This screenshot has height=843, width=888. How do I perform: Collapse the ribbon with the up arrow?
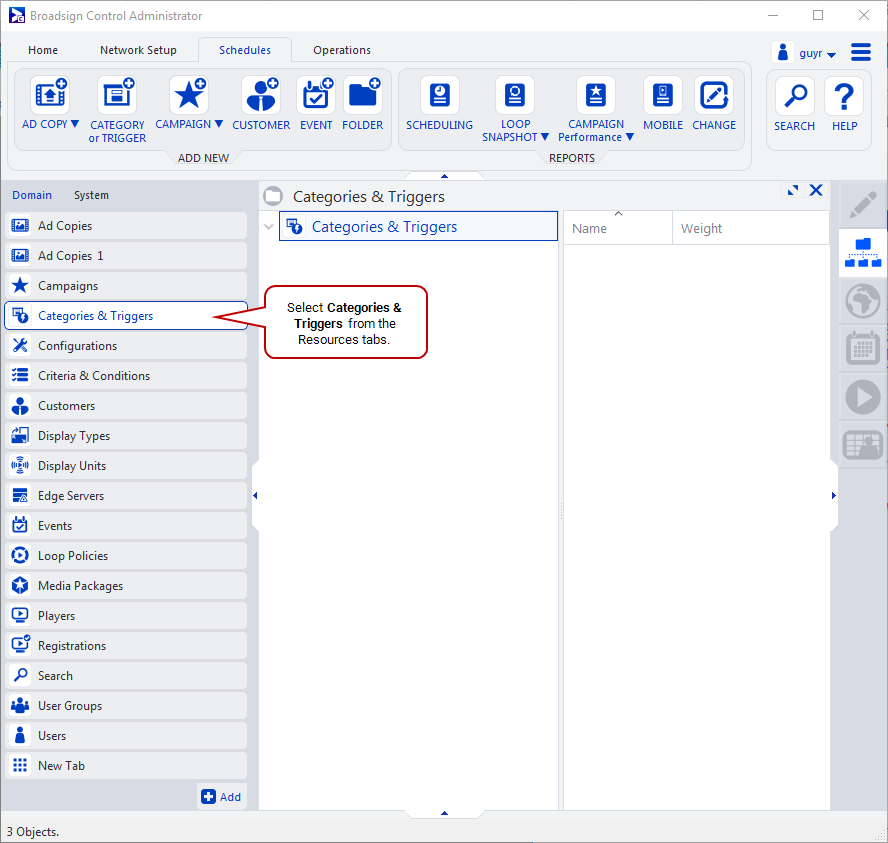[445, 176]
